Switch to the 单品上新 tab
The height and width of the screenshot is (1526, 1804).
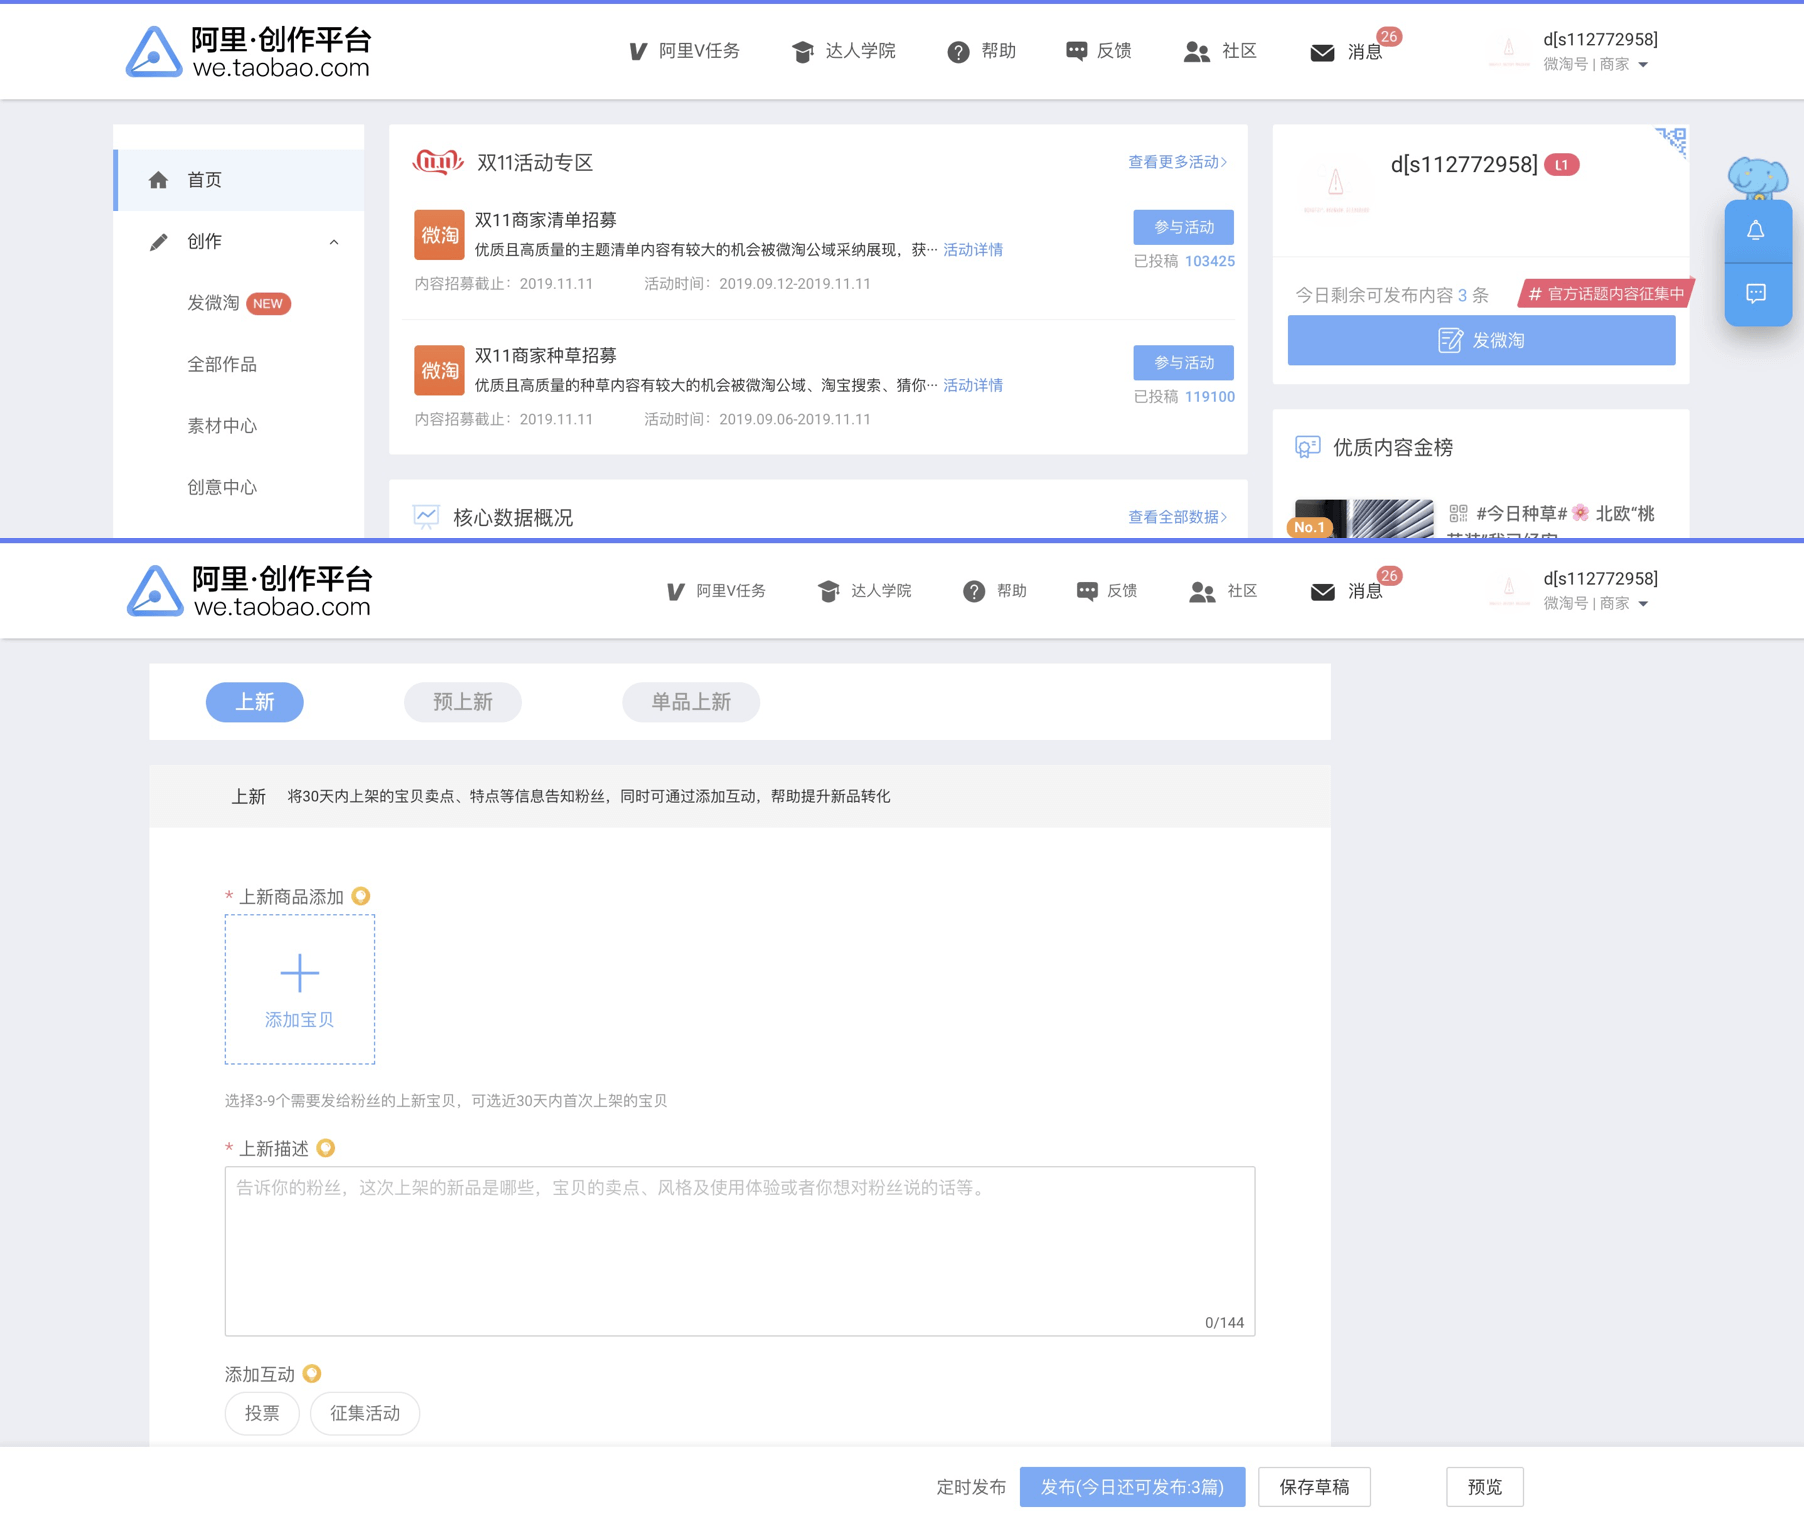(691, 702)
